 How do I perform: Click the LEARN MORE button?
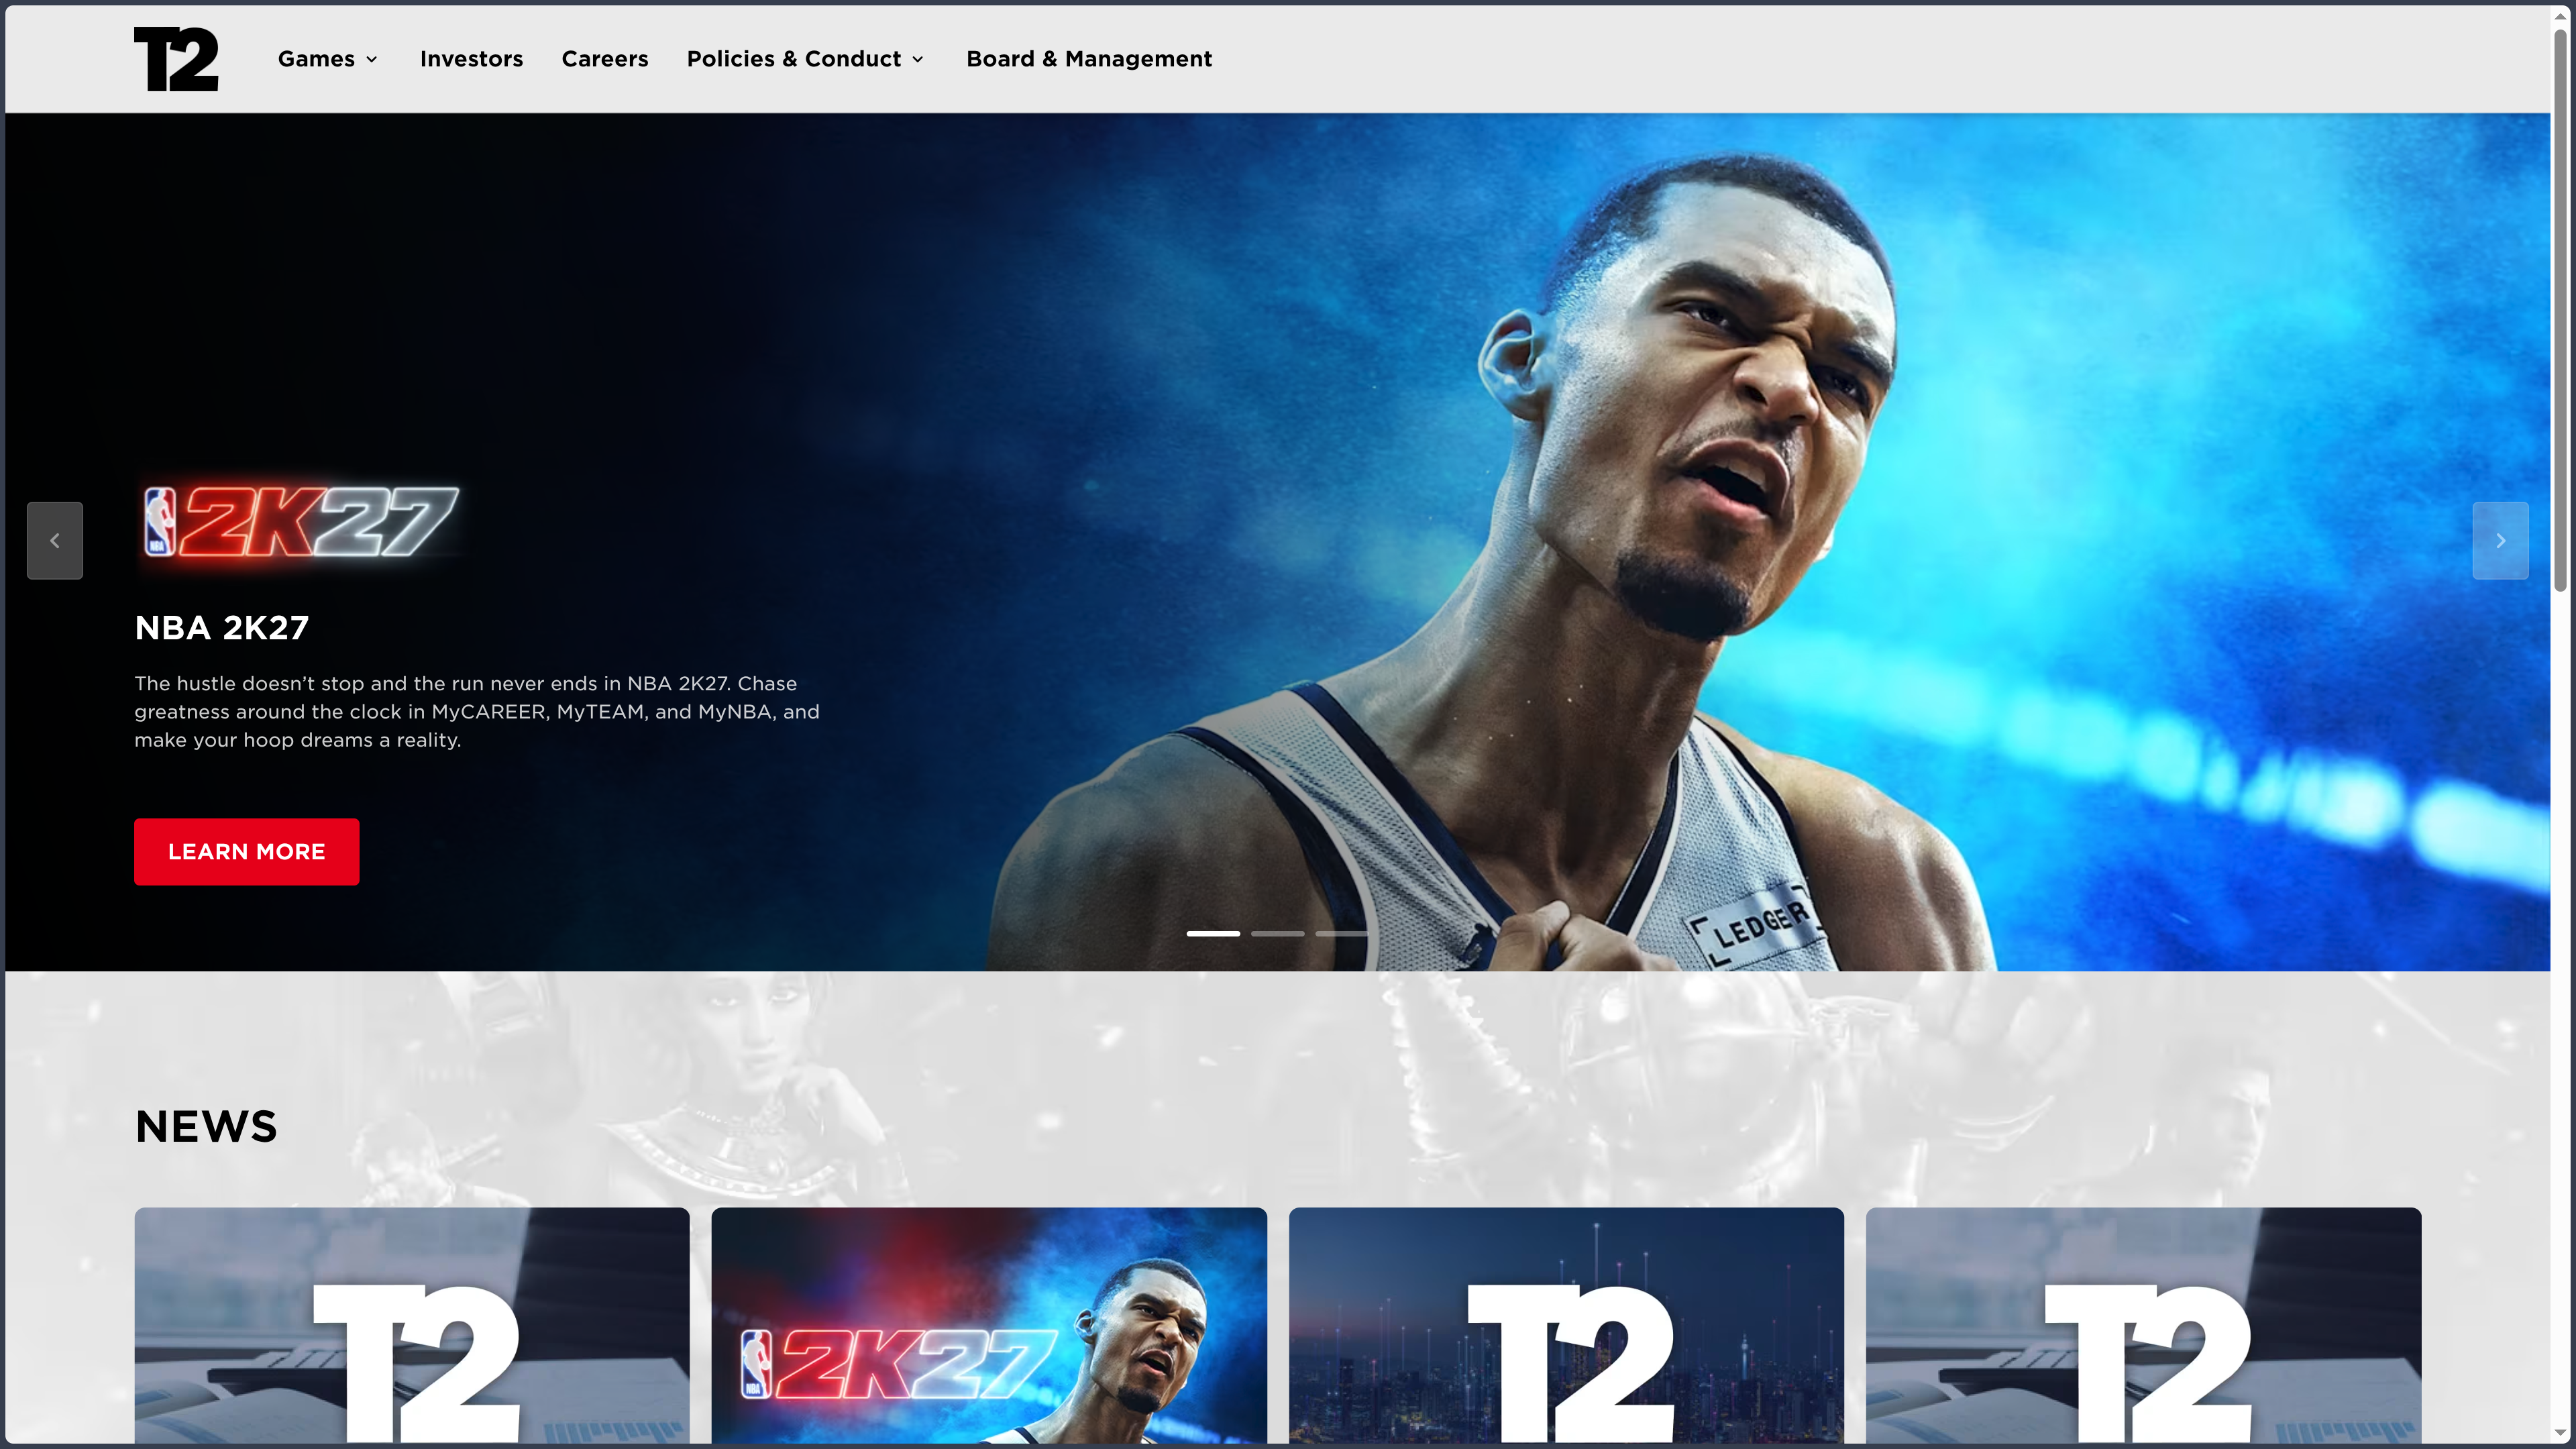coord(247,852)
